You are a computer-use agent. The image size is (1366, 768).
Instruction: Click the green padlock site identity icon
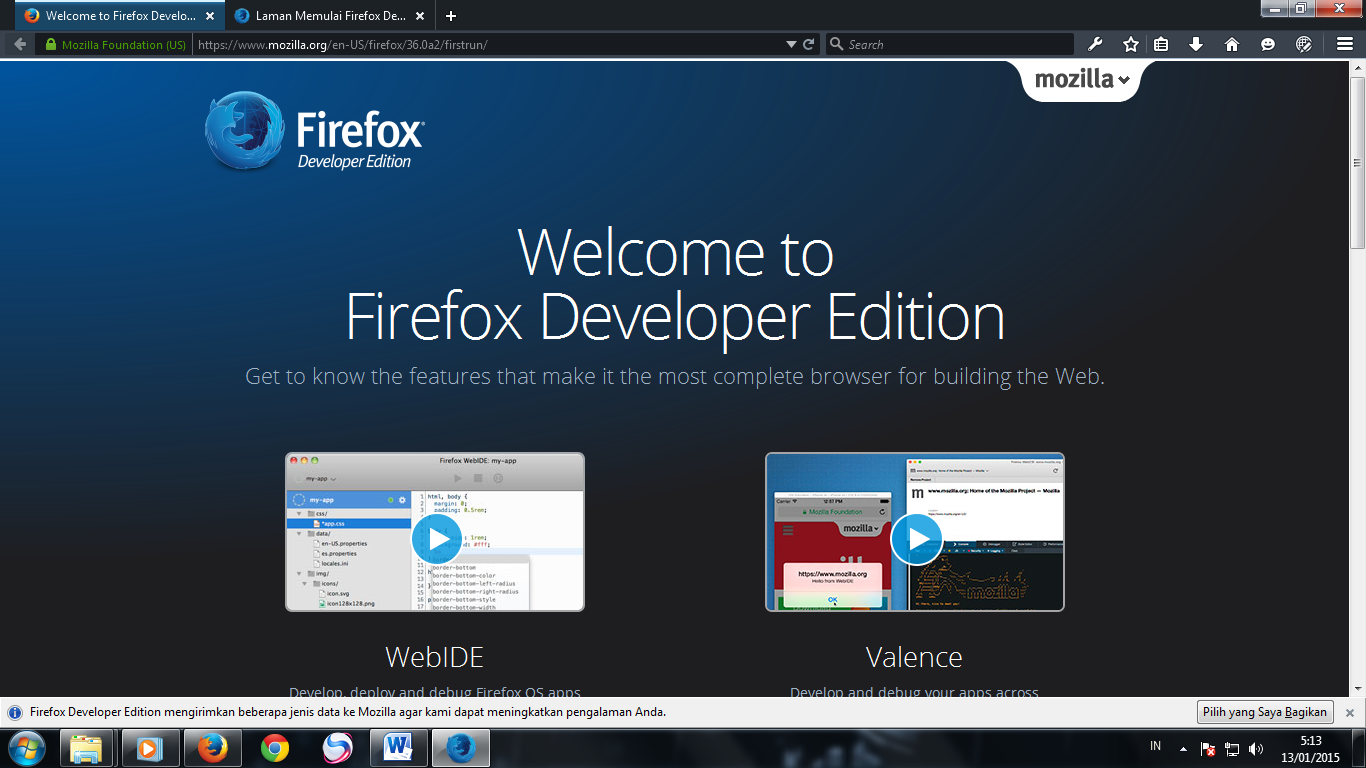click(50, 44)
